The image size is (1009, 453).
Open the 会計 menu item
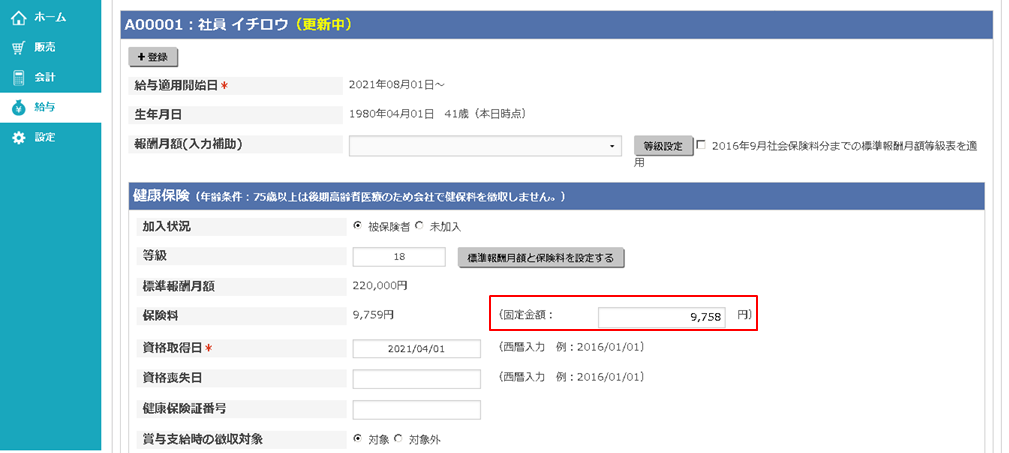click(45, 77)
